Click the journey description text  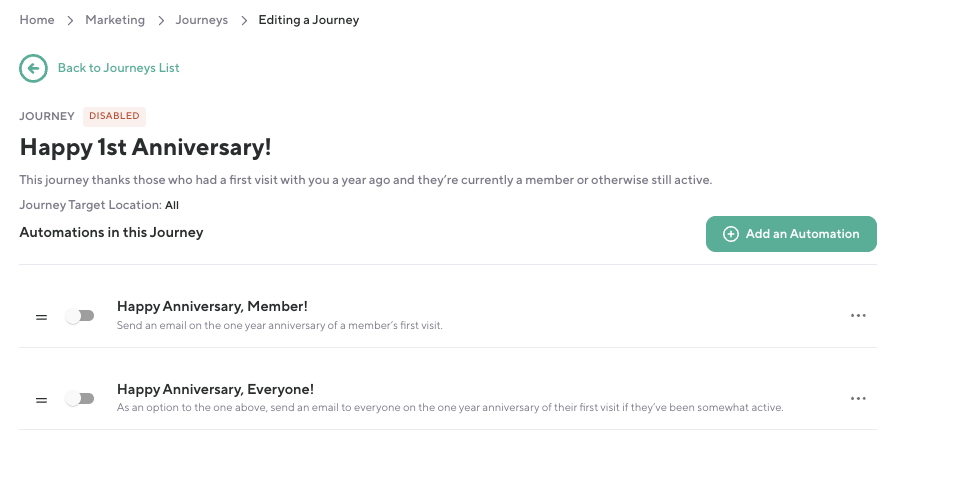(365, 180)
